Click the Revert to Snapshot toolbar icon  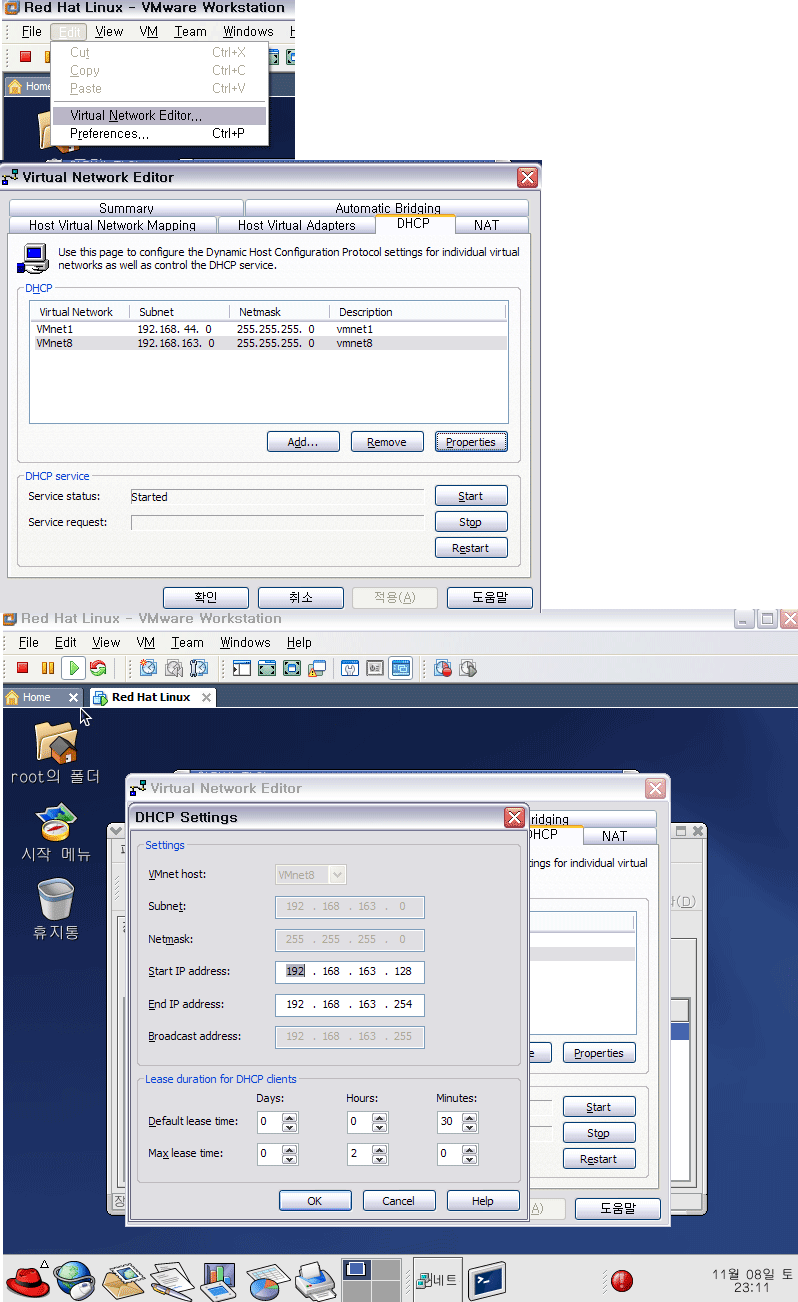(174, 668)
